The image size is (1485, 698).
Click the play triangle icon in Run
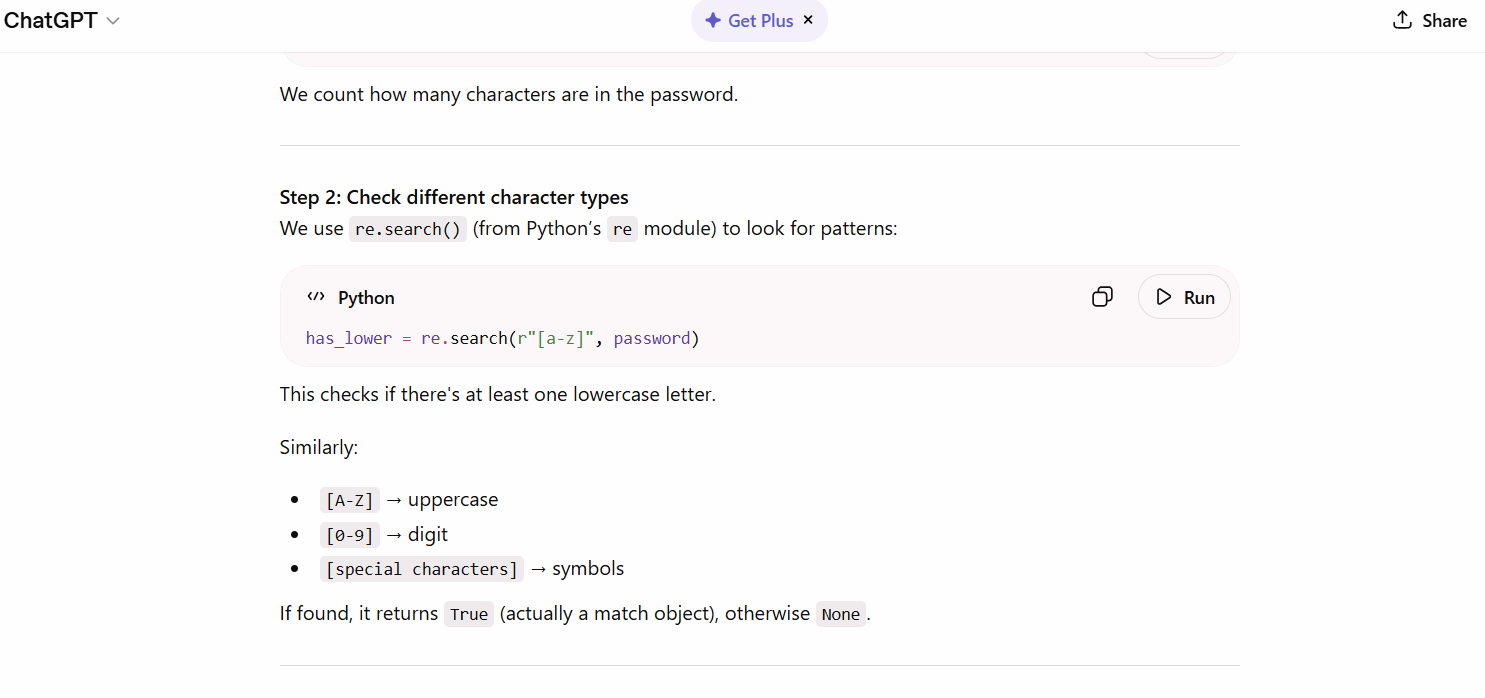click(1163, 297)
